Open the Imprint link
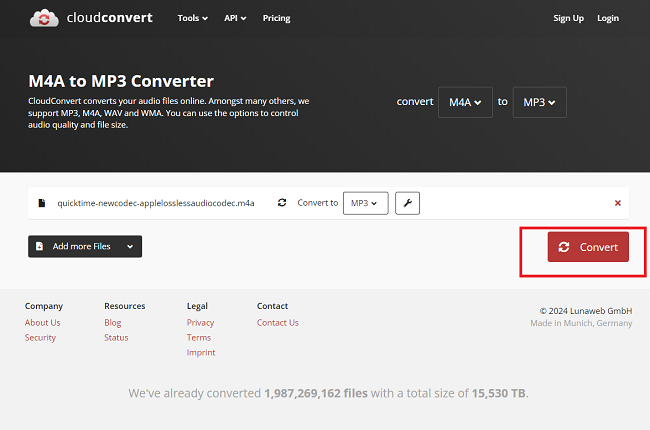The height and width of the screenshot is (430, 650). [201, 352]
